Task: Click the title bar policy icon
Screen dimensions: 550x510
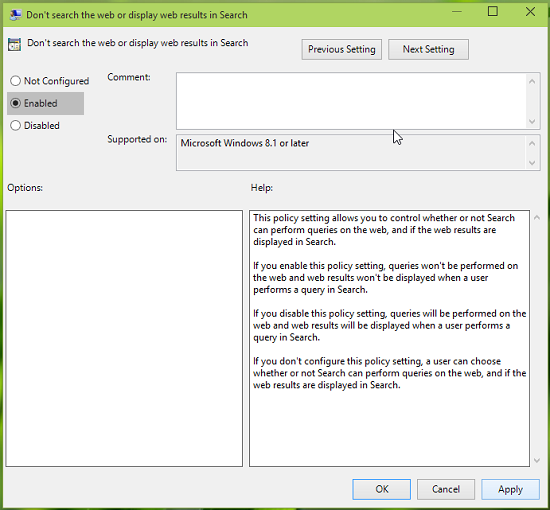Action: click(x=15, y=15)
